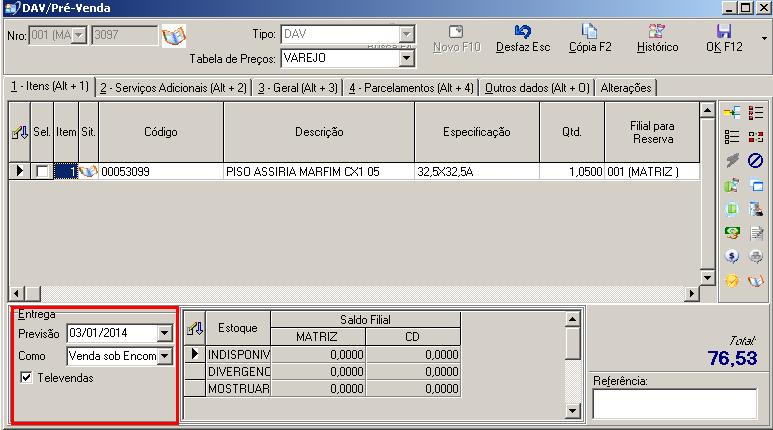This screenshot has width=773, height=430.
Task: Click the blue prohibition circle icon
Action: pyautogui.click(x=755, y=160)
